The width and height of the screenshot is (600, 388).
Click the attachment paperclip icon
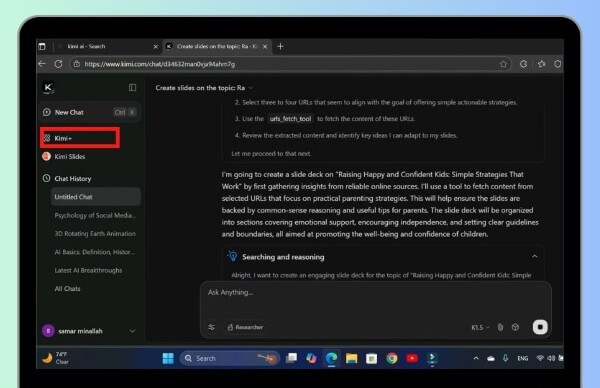pos(500,327)
